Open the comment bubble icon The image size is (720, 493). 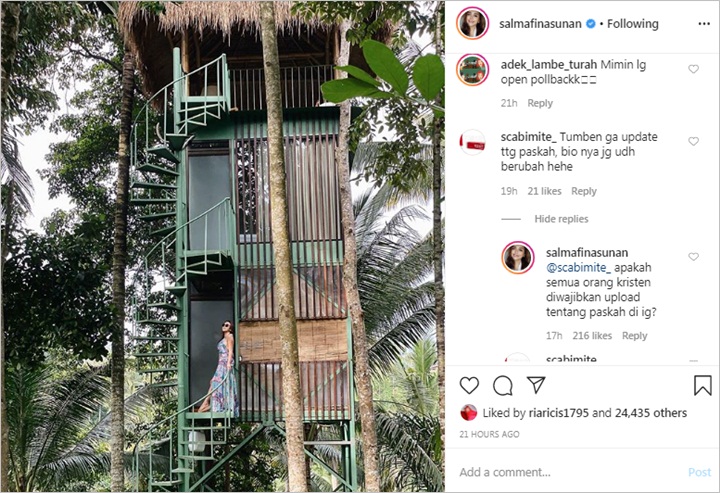tap(503, 385)
